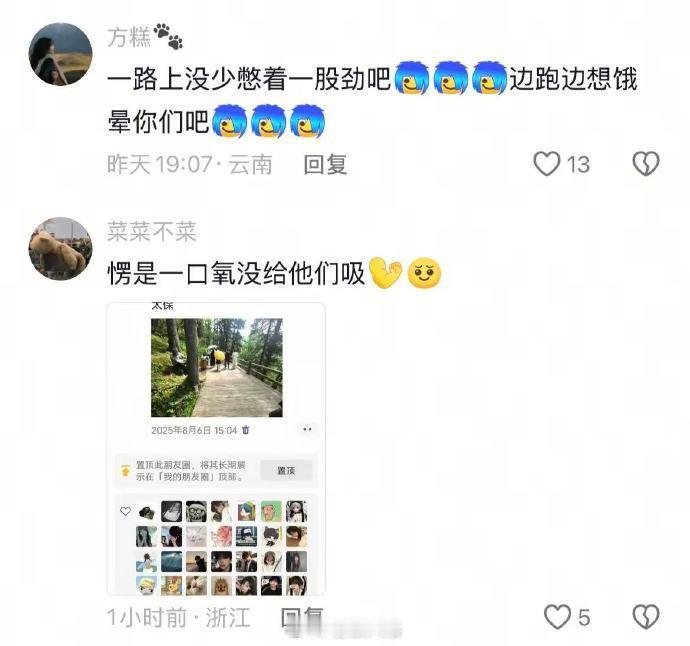Open 方糕's profile avatar
Image resolution: width=690 pixels, height=646 pixels.
pyautogui.click(x=60, y=54)
